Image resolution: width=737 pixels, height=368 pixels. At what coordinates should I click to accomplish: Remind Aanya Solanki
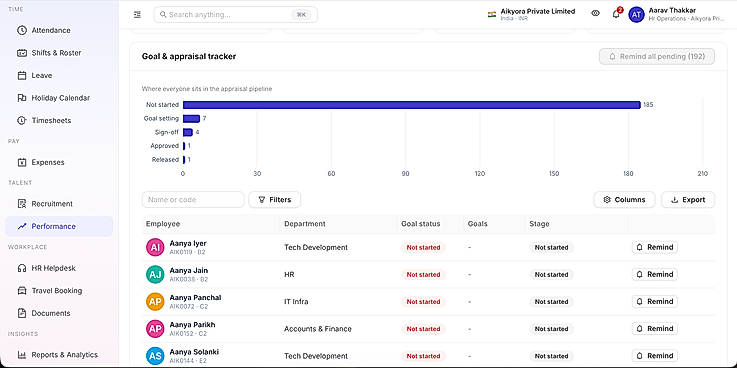tap(654, 356)
